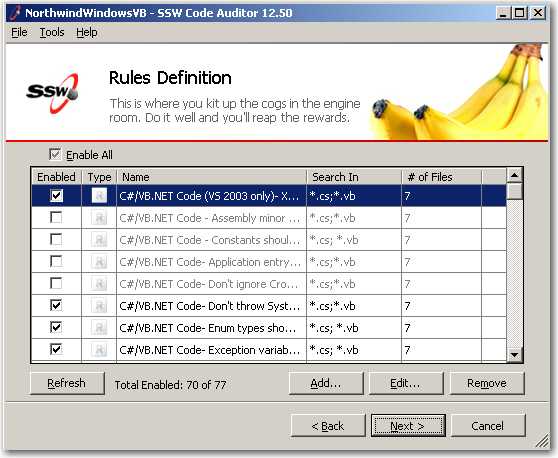The width and height of the screenshot is (558, 458).
Task: Click the scroll down arrow of the rules list
Action: tap(514, 354)
